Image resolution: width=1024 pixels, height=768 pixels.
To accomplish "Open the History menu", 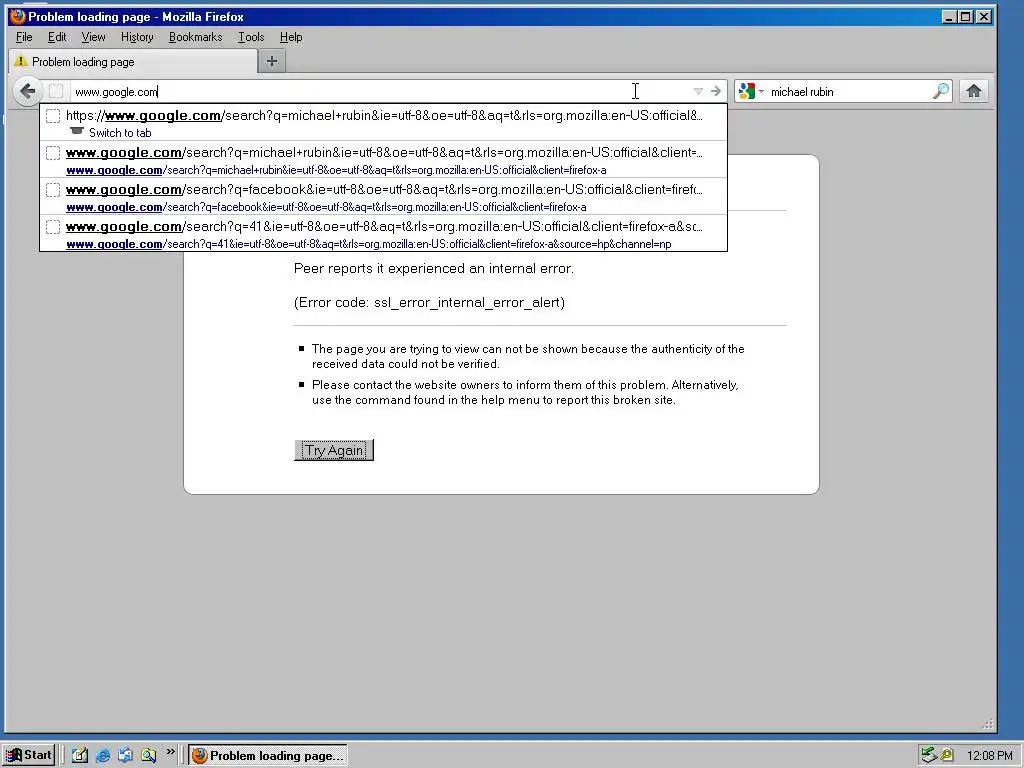I will [x=137, y=37].
